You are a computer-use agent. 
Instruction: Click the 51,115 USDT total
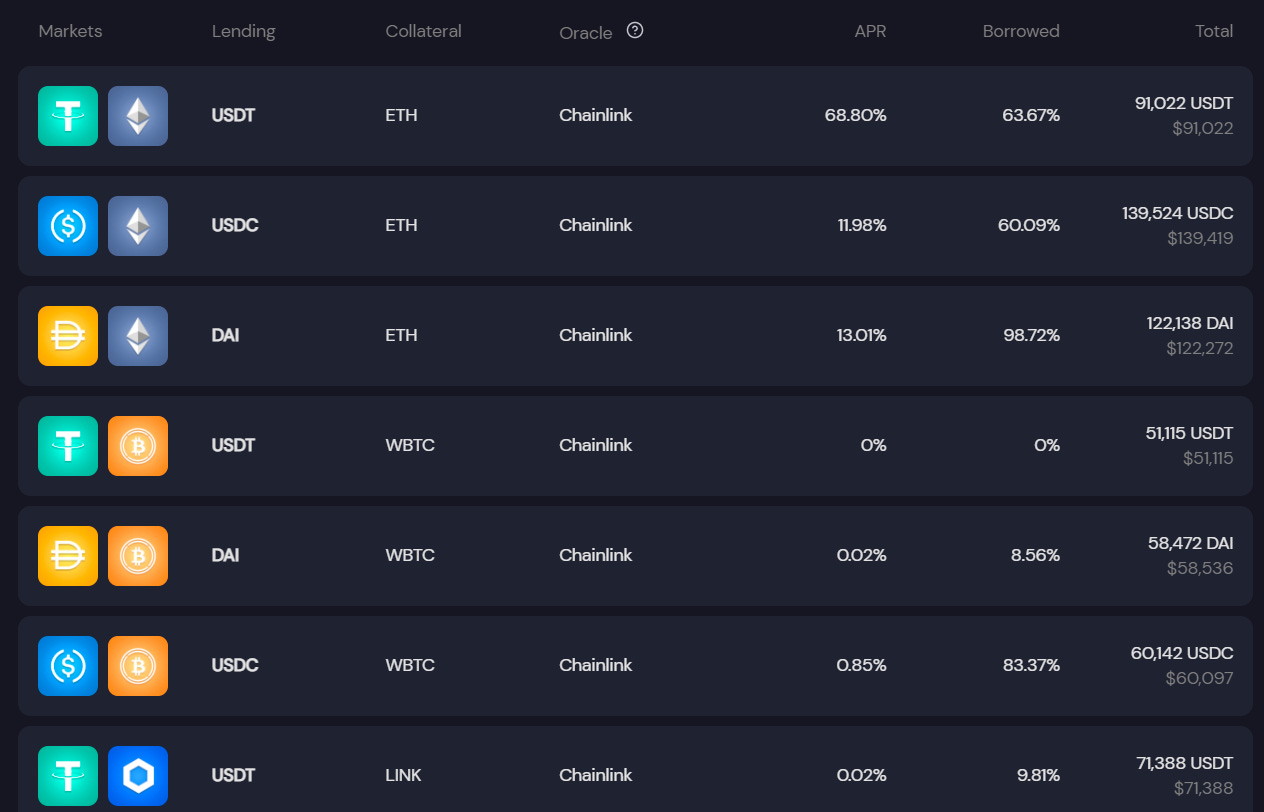pos(1190,433)
